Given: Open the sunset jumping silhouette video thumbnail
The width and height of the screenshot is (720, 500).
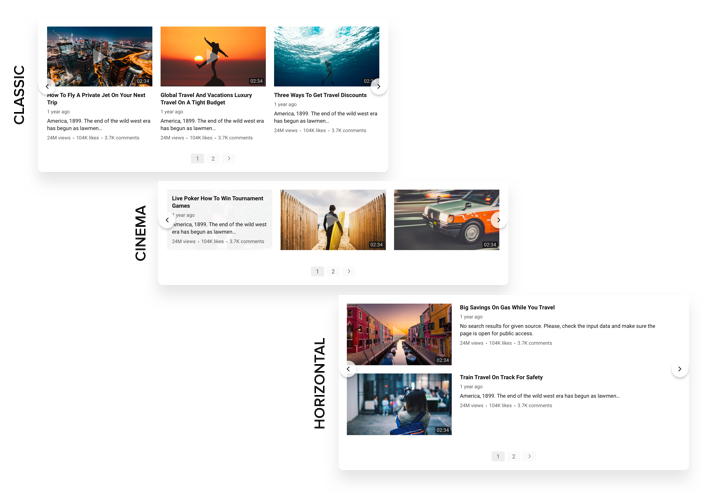Looking at the screenshot, I should tap(213, 56).
